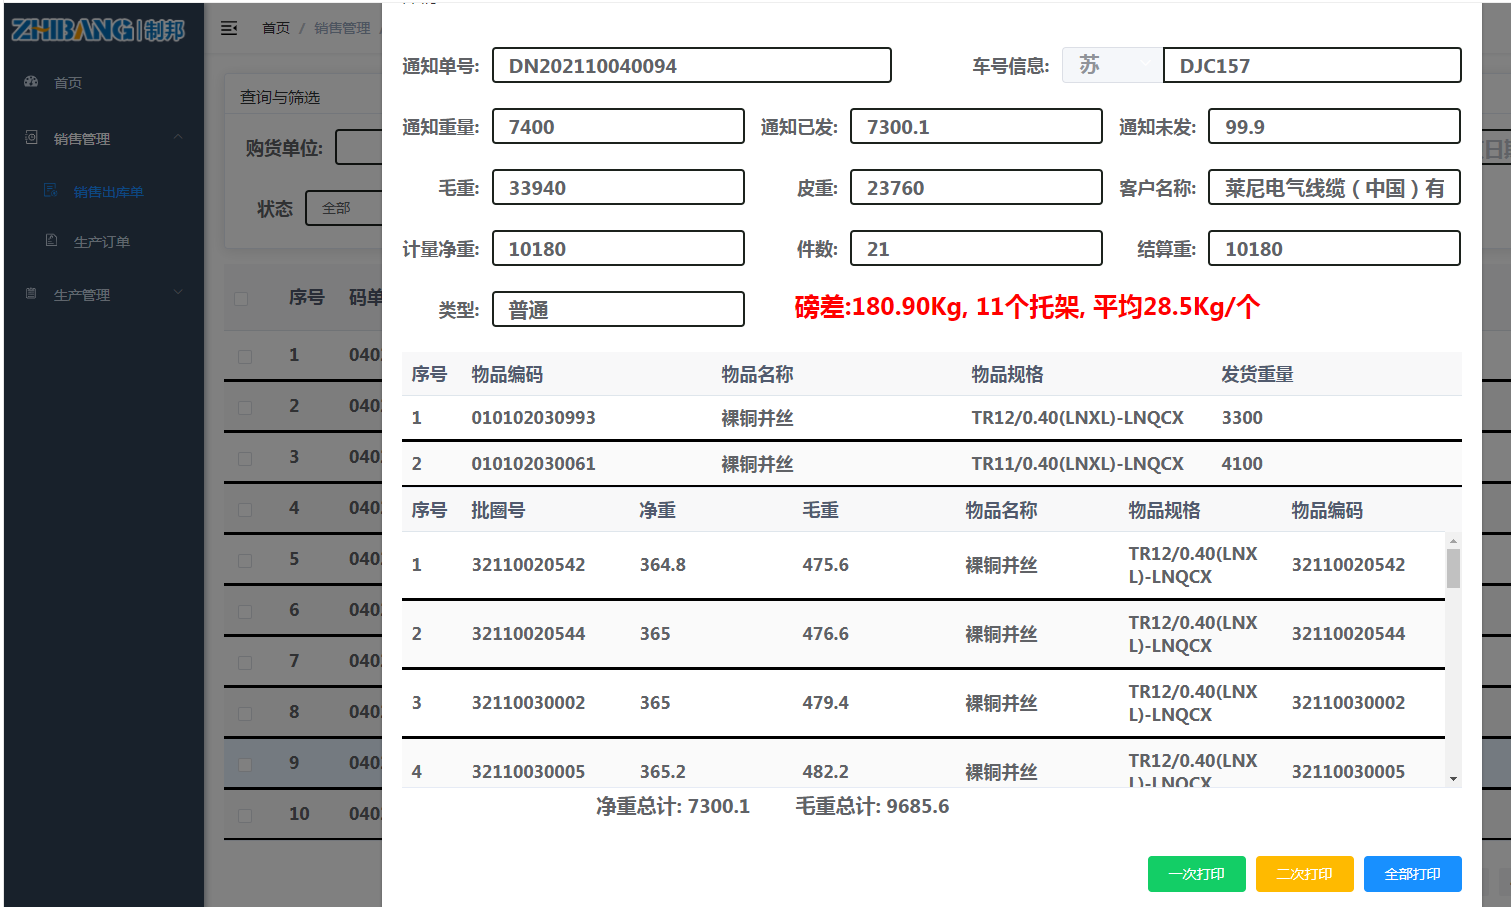Check the checkbox for row 1
This screenshot has height=907, width=1511.
245,356
